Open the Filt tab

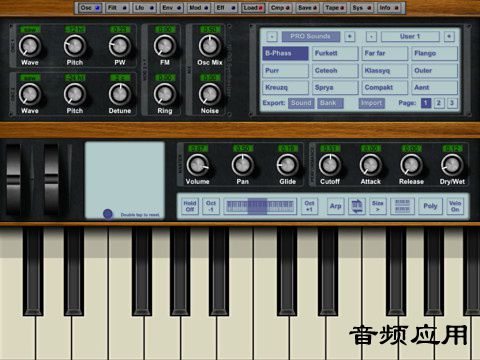pos(117,8)
